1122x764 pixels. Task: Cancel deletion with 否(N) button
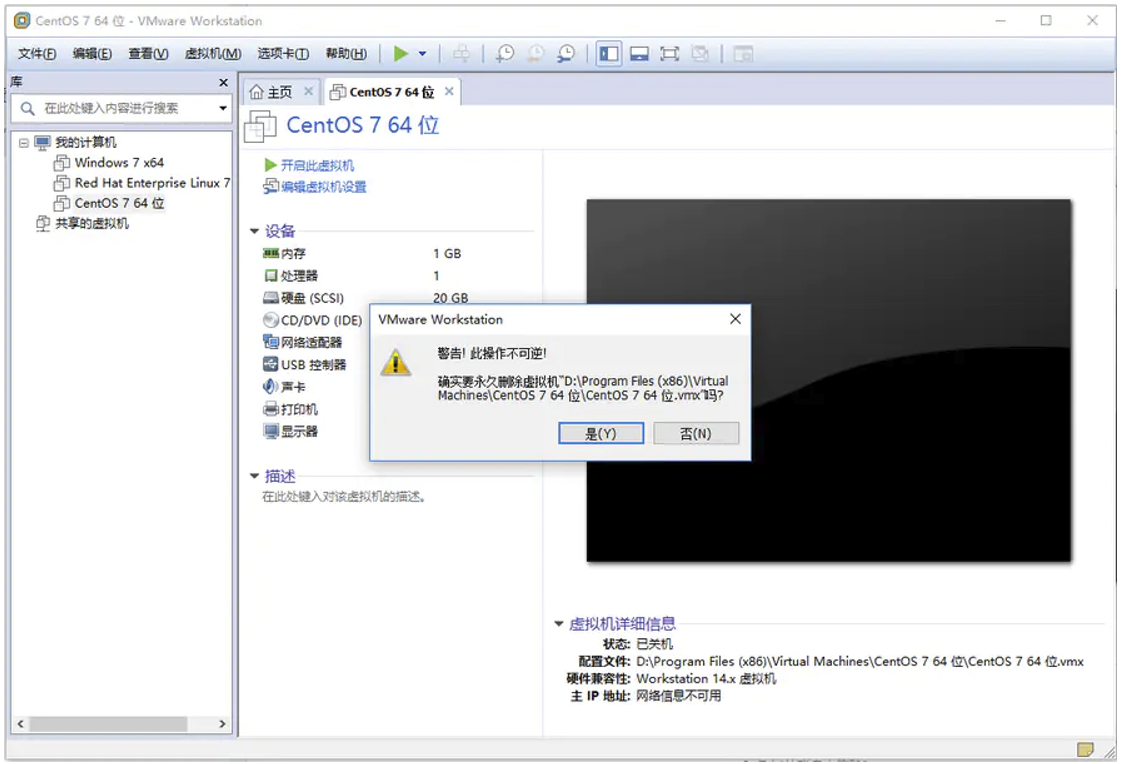(696, 434)
